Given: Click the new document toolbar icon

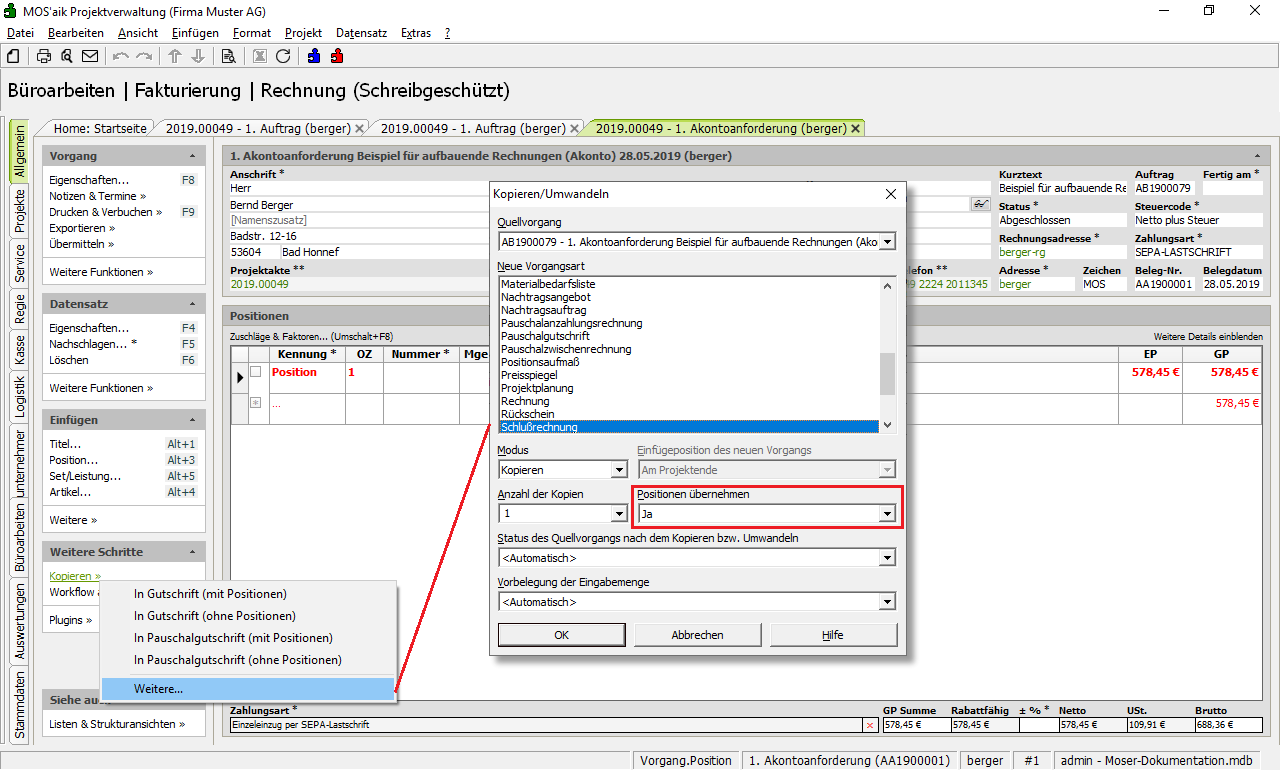Looking at the screenshot, I should (x=13, y=56).
